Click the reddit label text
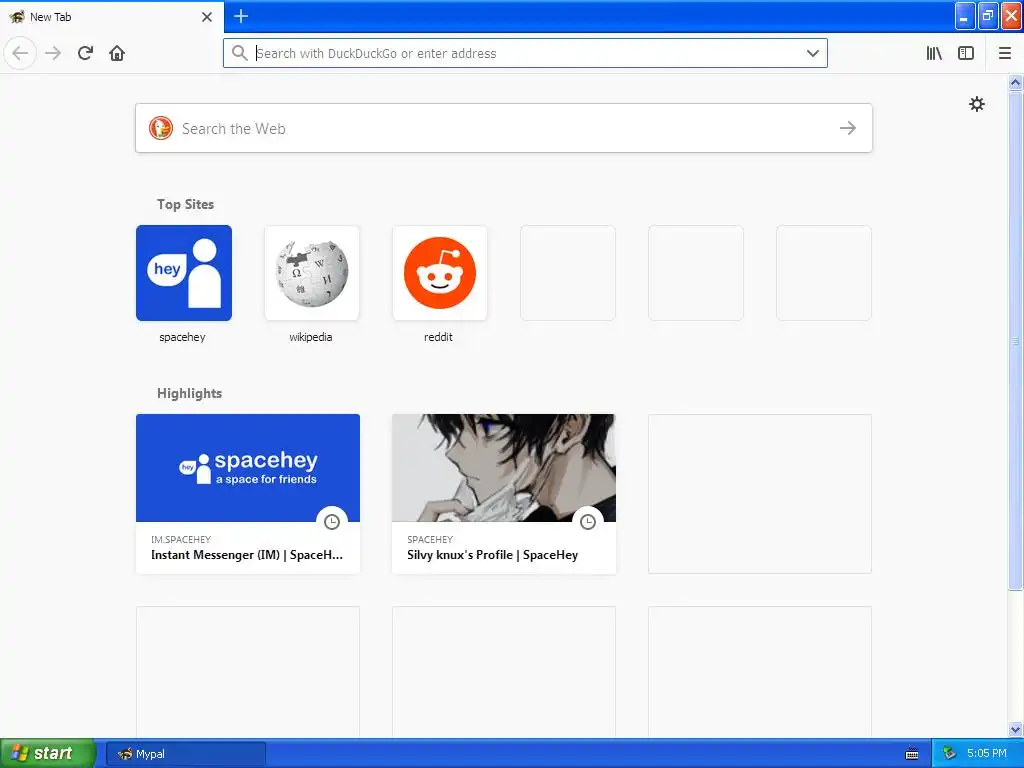 tap(438, 337)
